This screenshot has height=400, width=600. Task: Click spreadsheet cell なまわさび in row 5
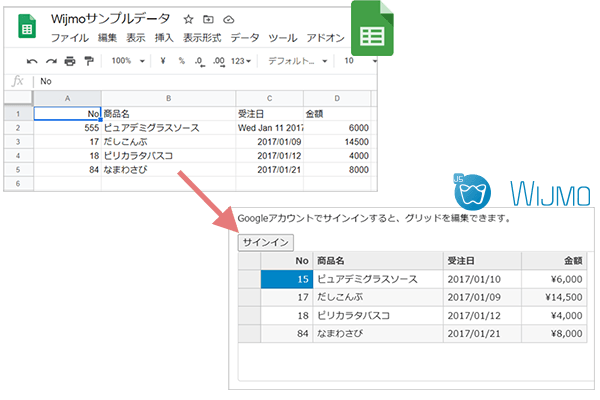pos(168,170)
